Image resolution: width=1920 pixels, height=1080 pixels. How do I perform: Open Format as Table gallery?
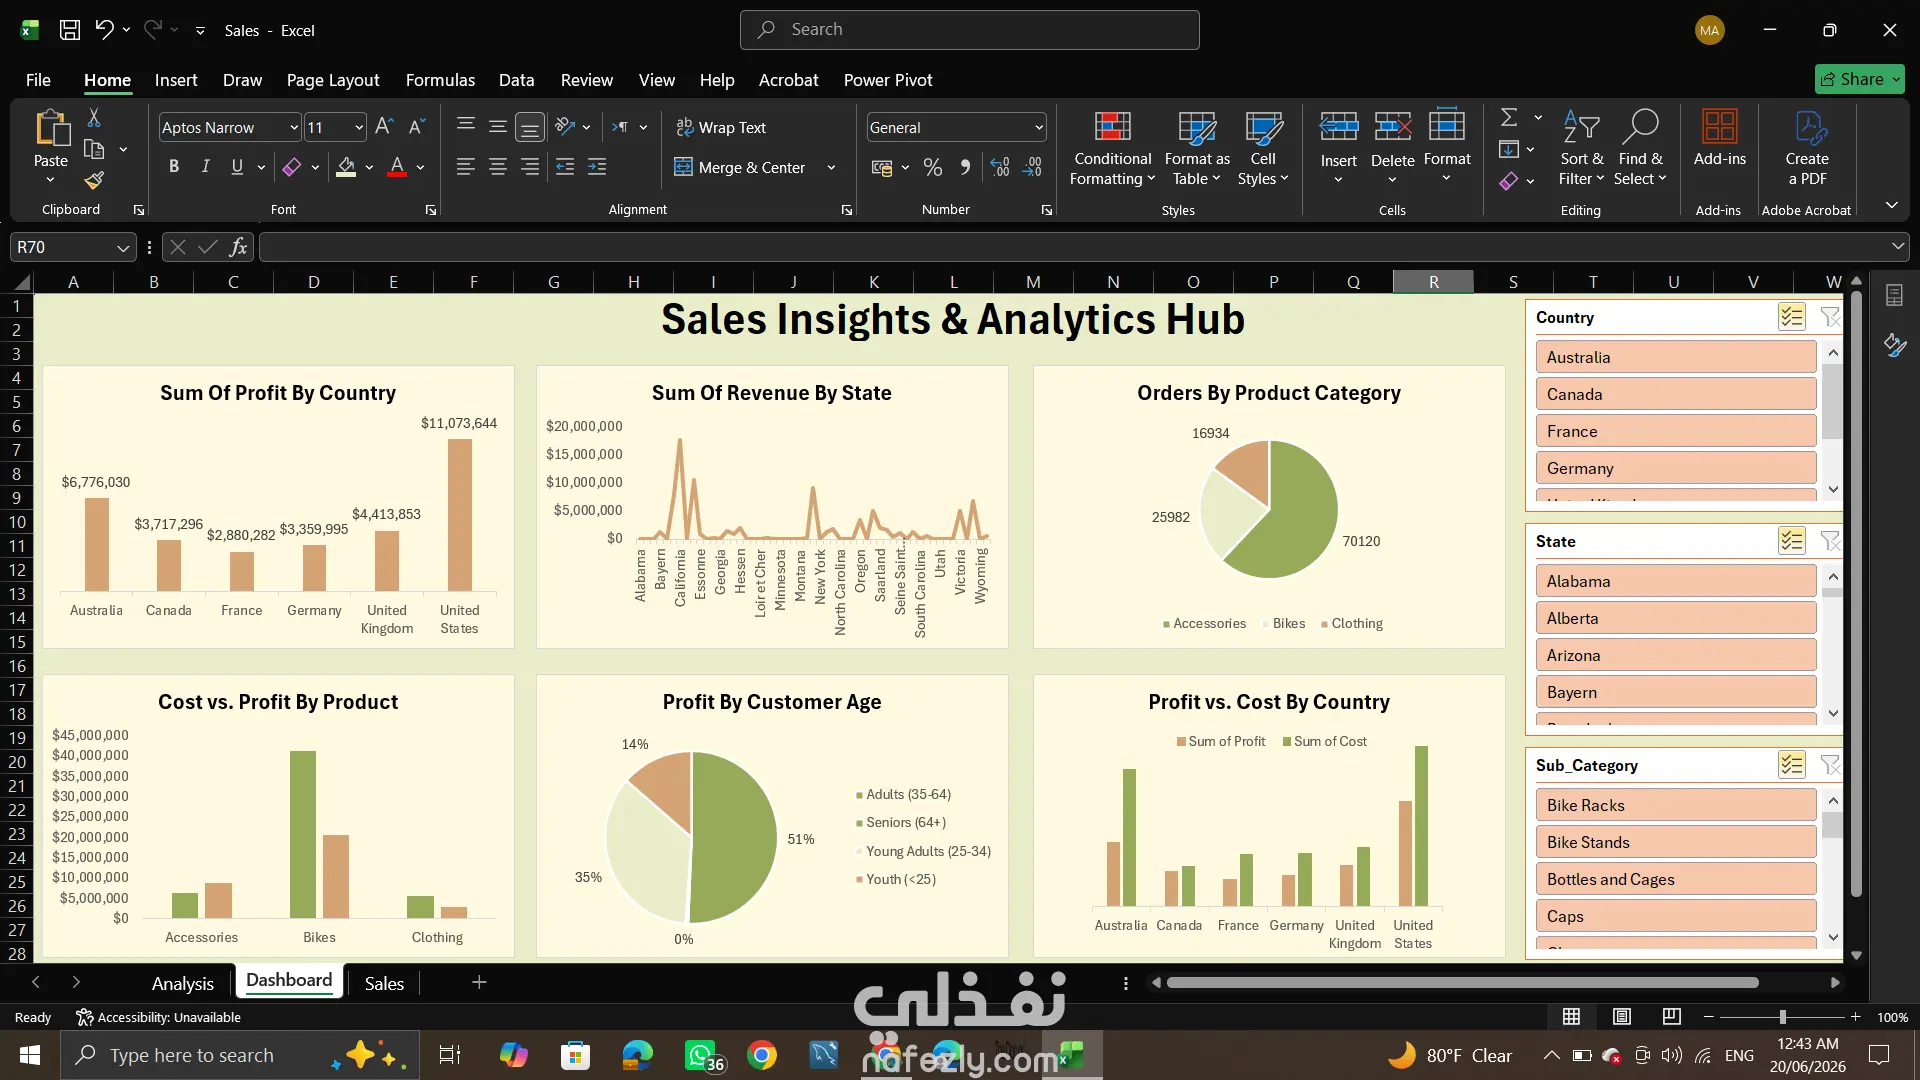(1197, 148)
